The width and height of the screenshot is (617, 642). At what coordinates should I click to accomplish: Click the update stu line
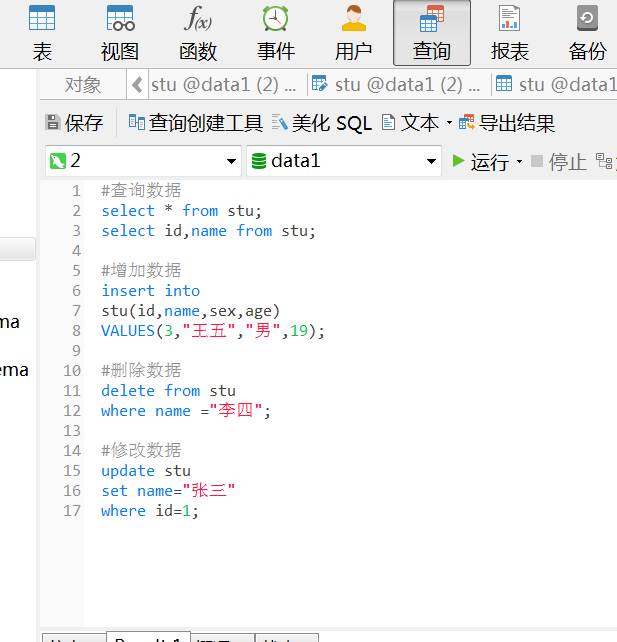(x=146, y=471)
